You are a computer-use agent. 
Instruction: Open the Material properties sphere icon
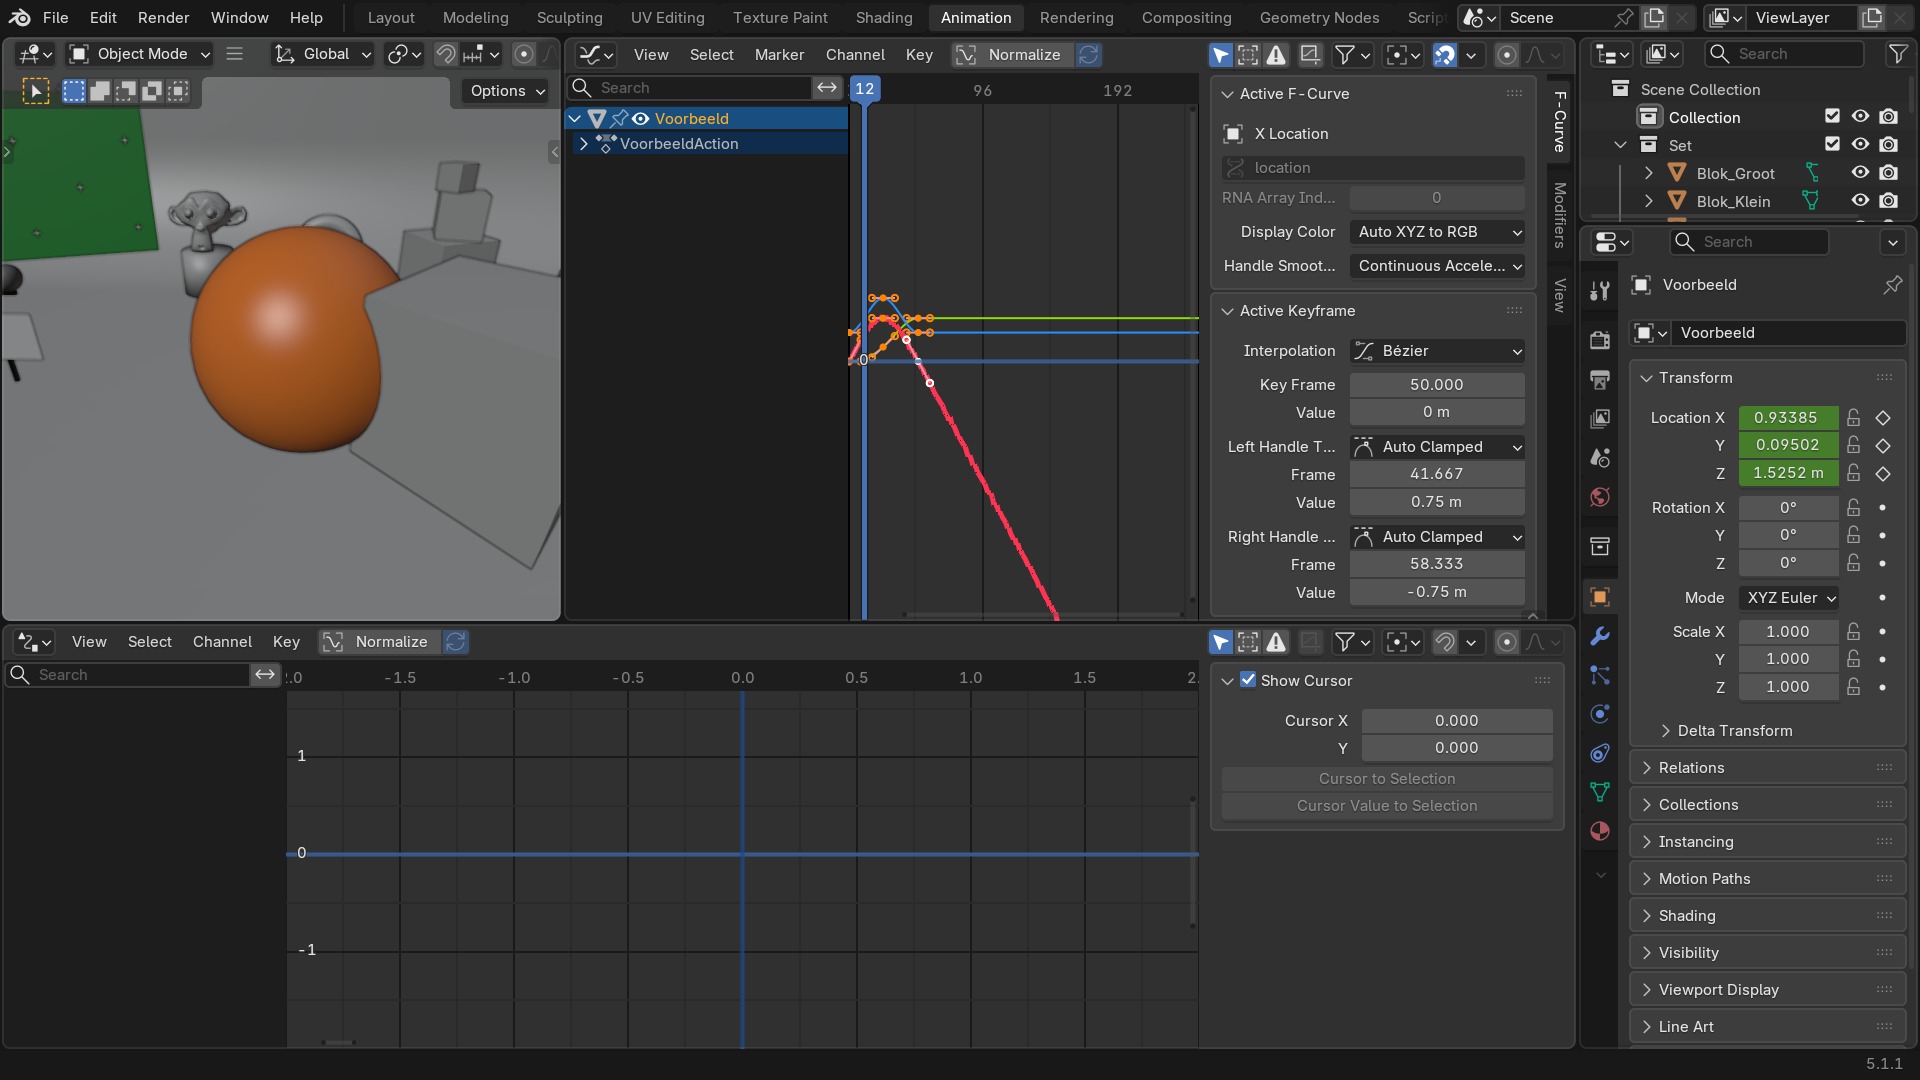[x=1600, y=831]
